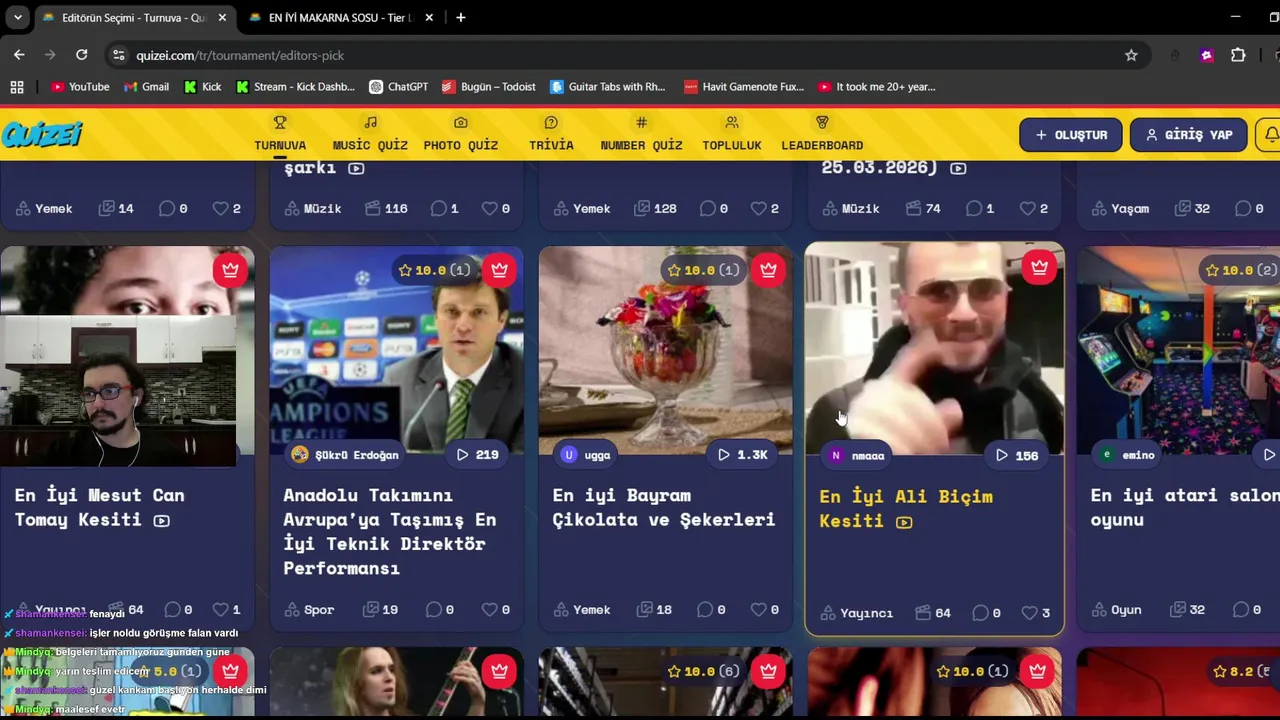Open the Bugün – Todoist bookmark
Screen dimensions: 1280x720
(489, 87)
